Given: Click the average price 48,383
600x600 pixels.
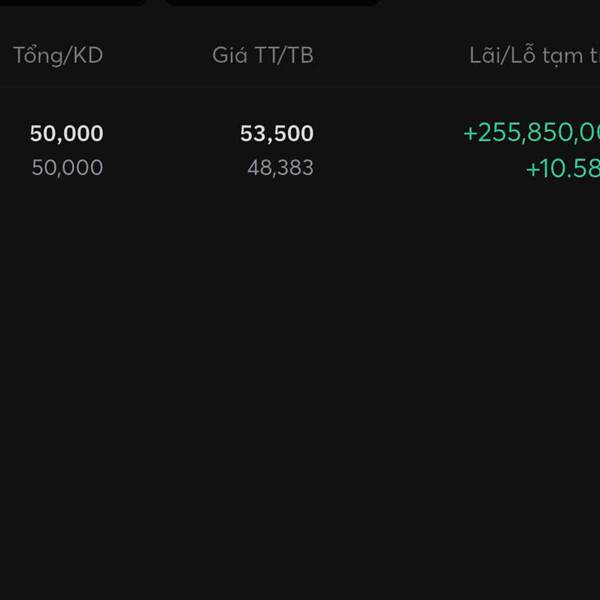Looking at the screenshot, I should (280, 168).
